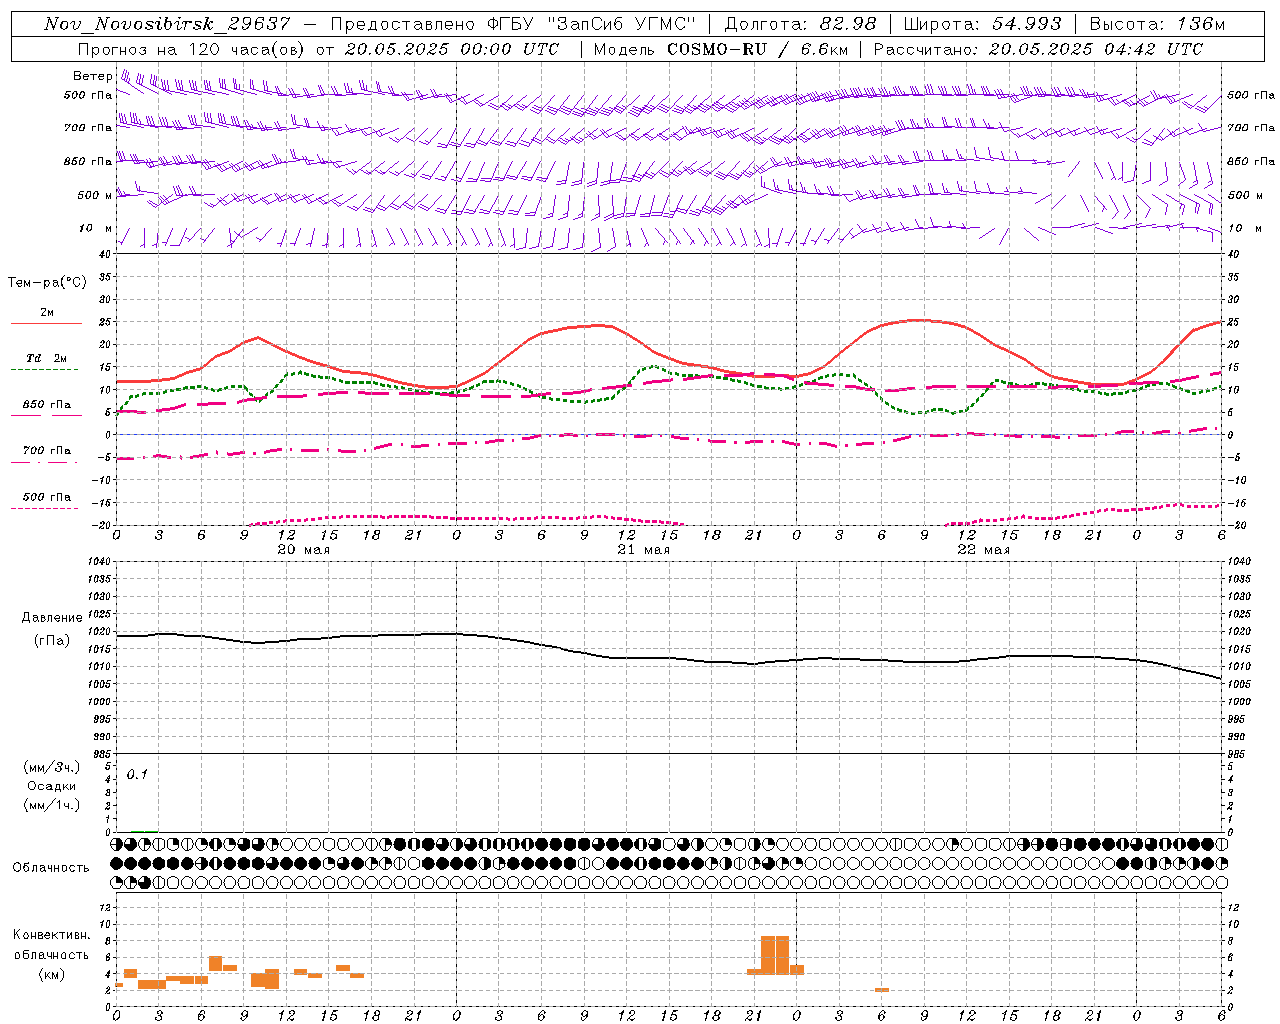Viewport: 1280px width, 1024px height.
Task: Select the Давление pressure label
Action: tap(52, 618)
